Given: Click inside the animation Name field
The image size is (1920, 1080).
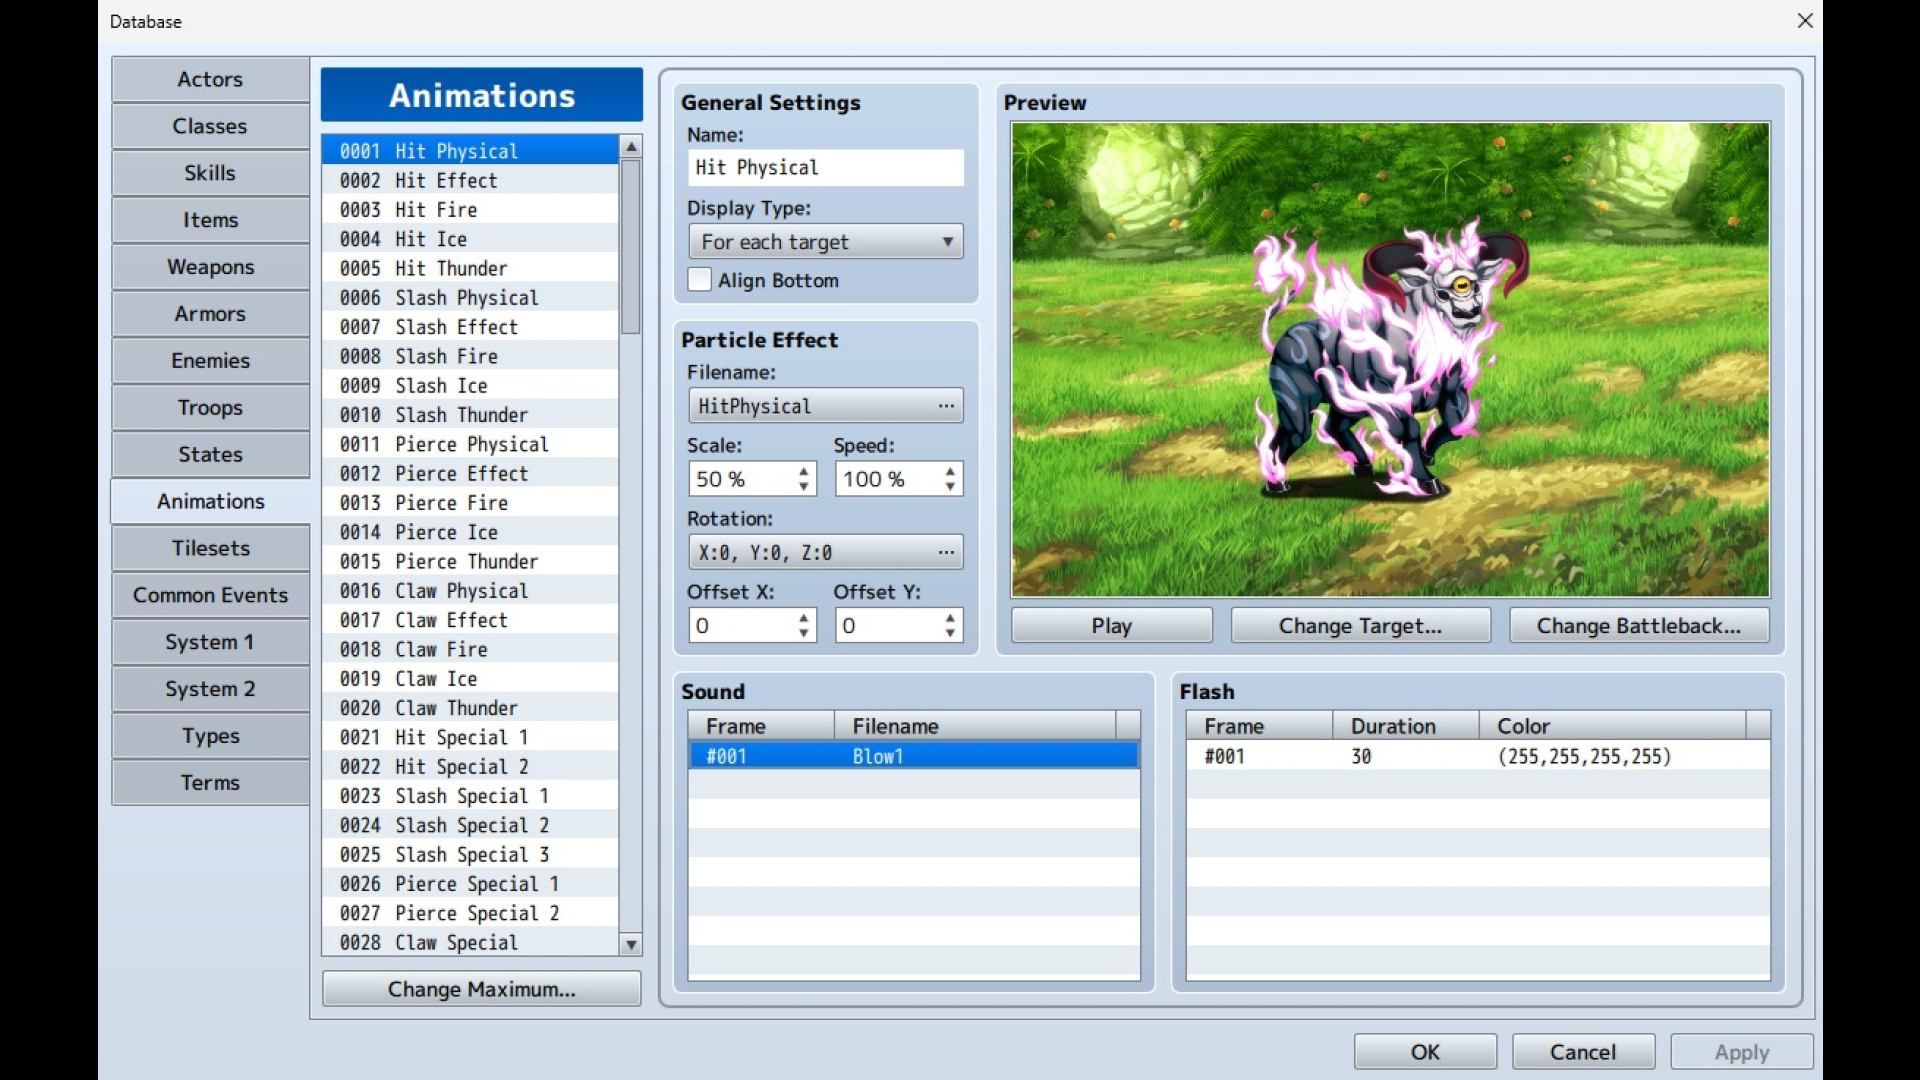Looking at the screenshot, I should (824, 167).
